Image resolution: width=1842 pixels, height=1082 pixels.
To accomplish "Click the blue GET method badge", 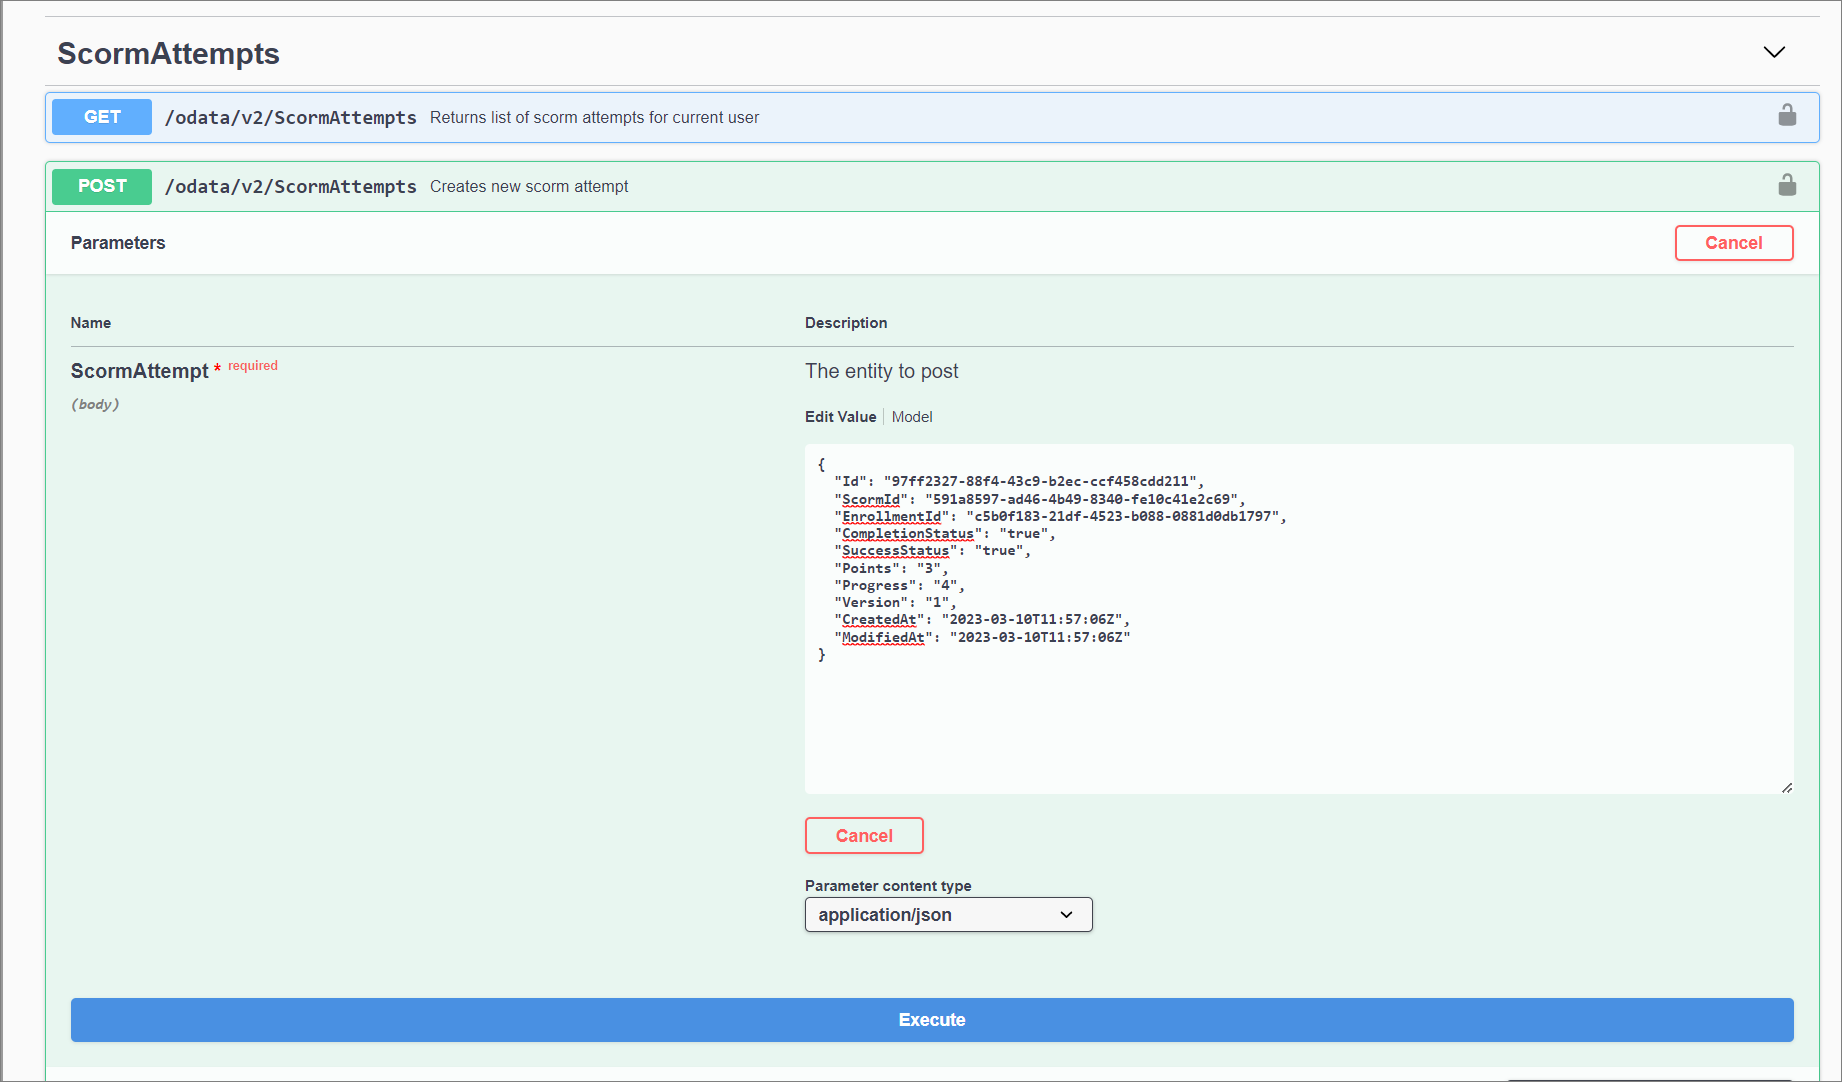I will click(x=102, y=117).
